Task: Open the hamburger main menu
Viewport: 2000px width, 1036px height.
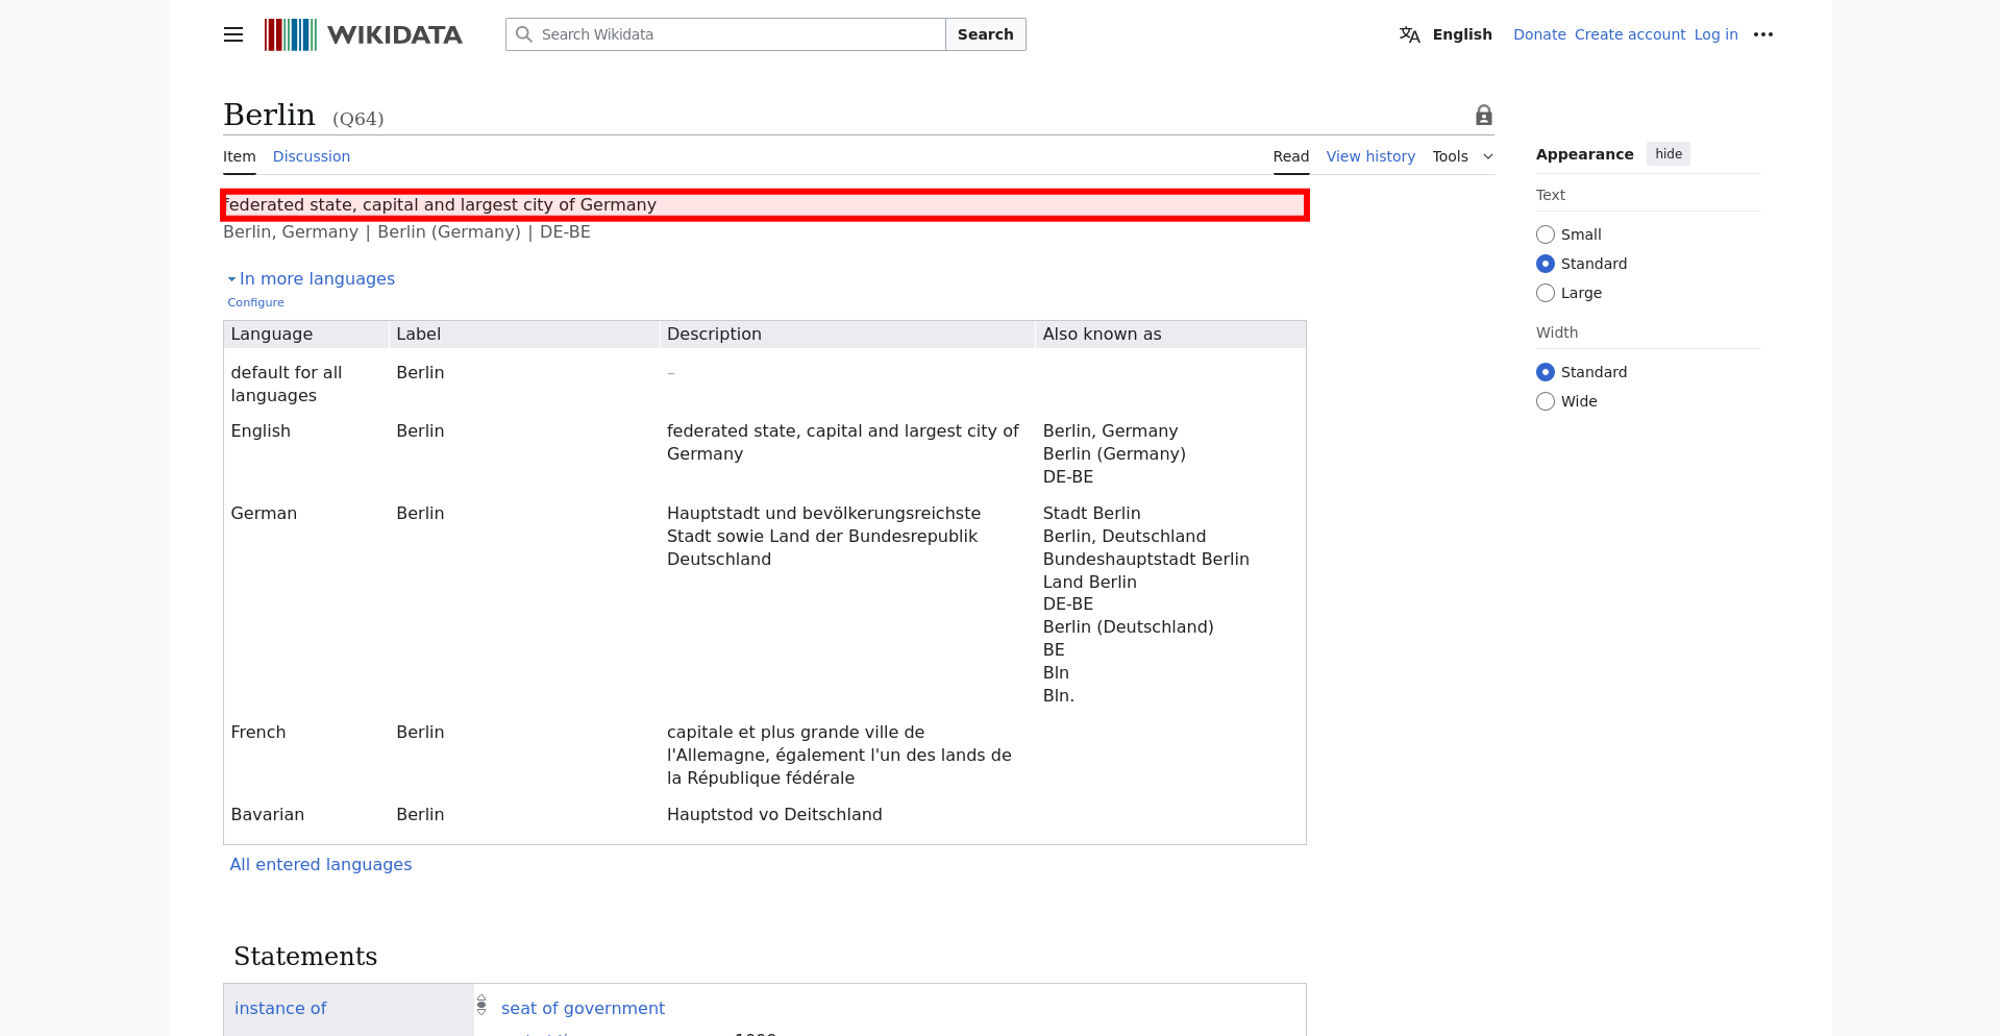Action: pos(233,34)
